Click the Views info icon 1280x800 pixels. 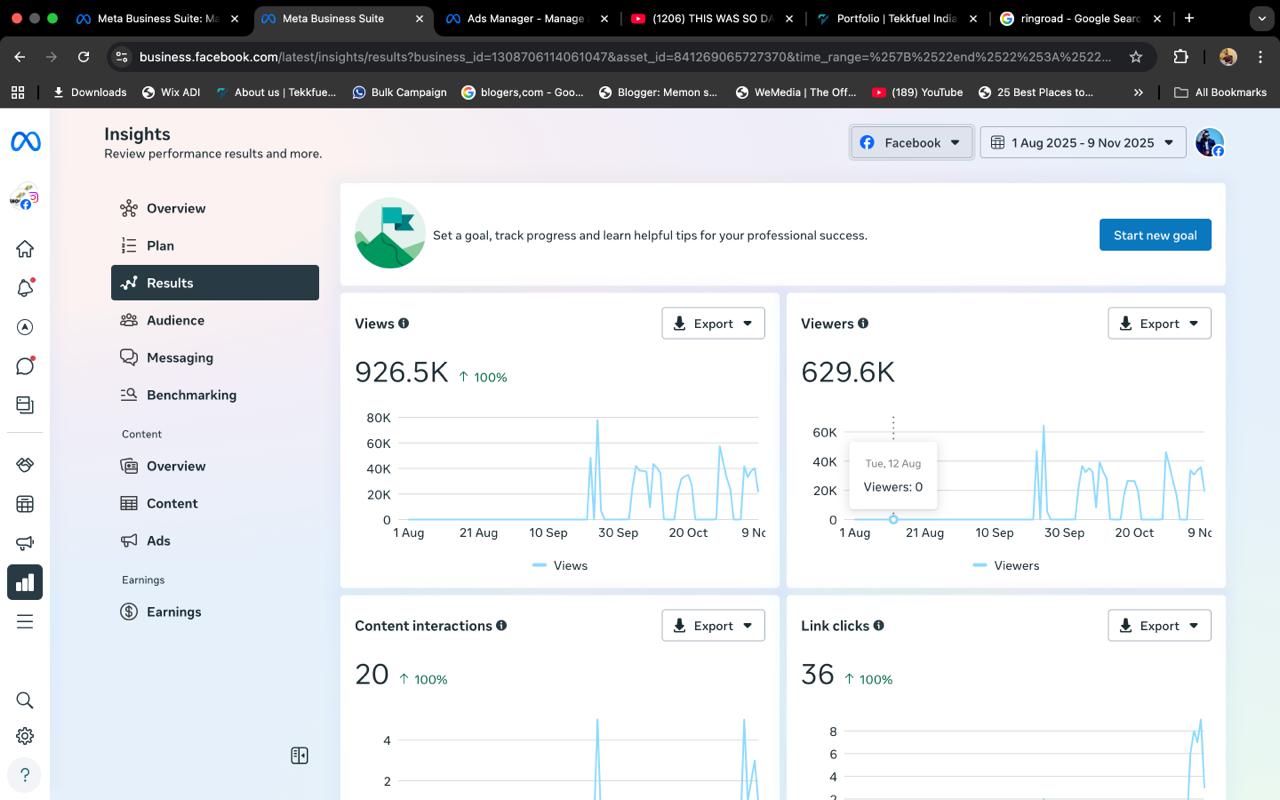pos(404,323)
